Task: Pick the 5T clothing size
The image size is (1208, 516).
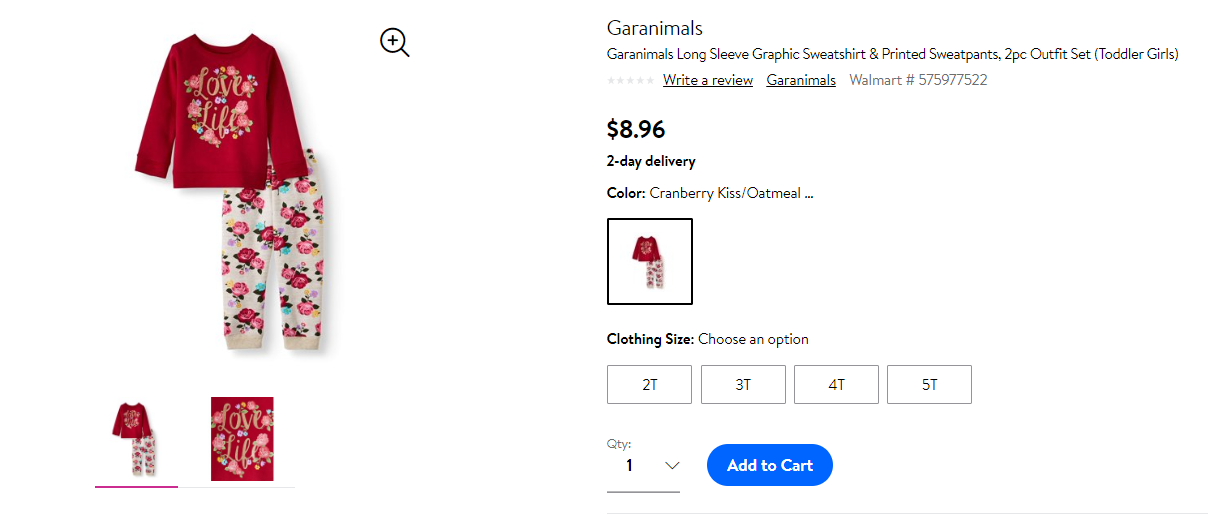Action: tap(929, 384)
